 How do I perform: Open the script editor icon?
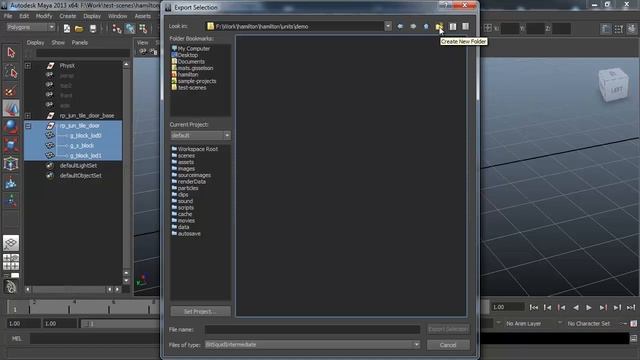click(x=633, y=338)
